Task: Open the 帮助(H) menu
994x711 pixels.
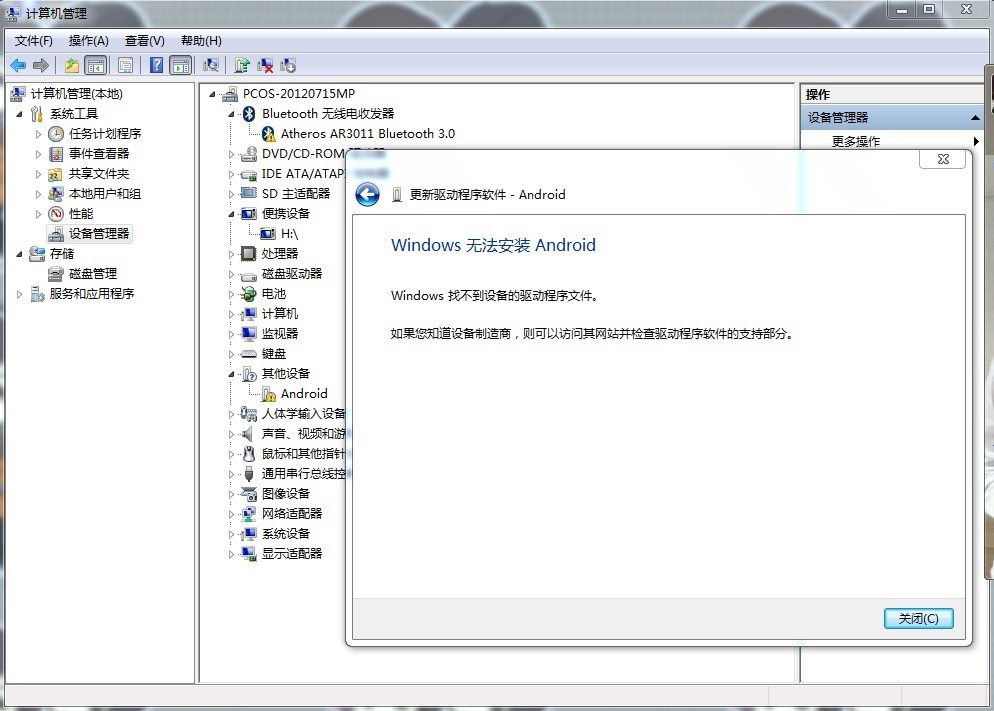Action: [201, 41]
